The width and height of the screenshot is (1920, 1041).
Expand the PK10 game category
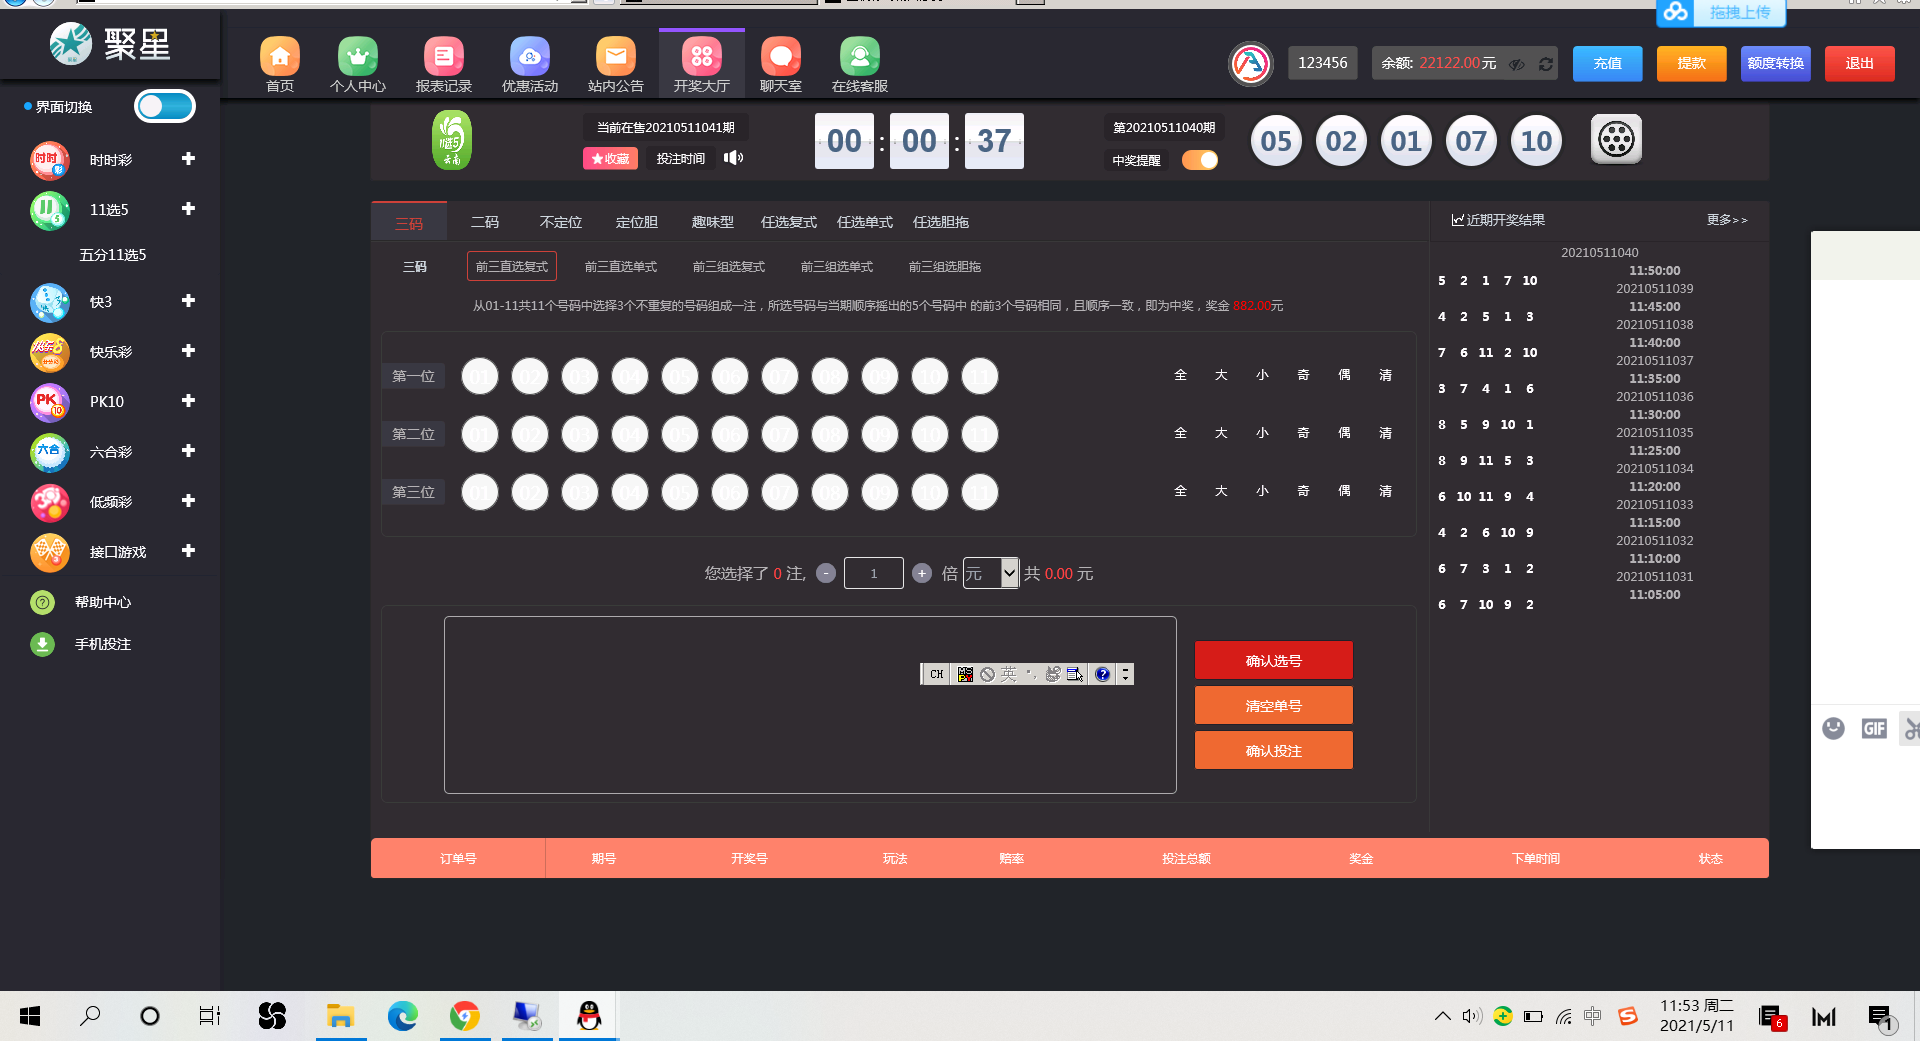pyautogui.click(x=188, y=401)
